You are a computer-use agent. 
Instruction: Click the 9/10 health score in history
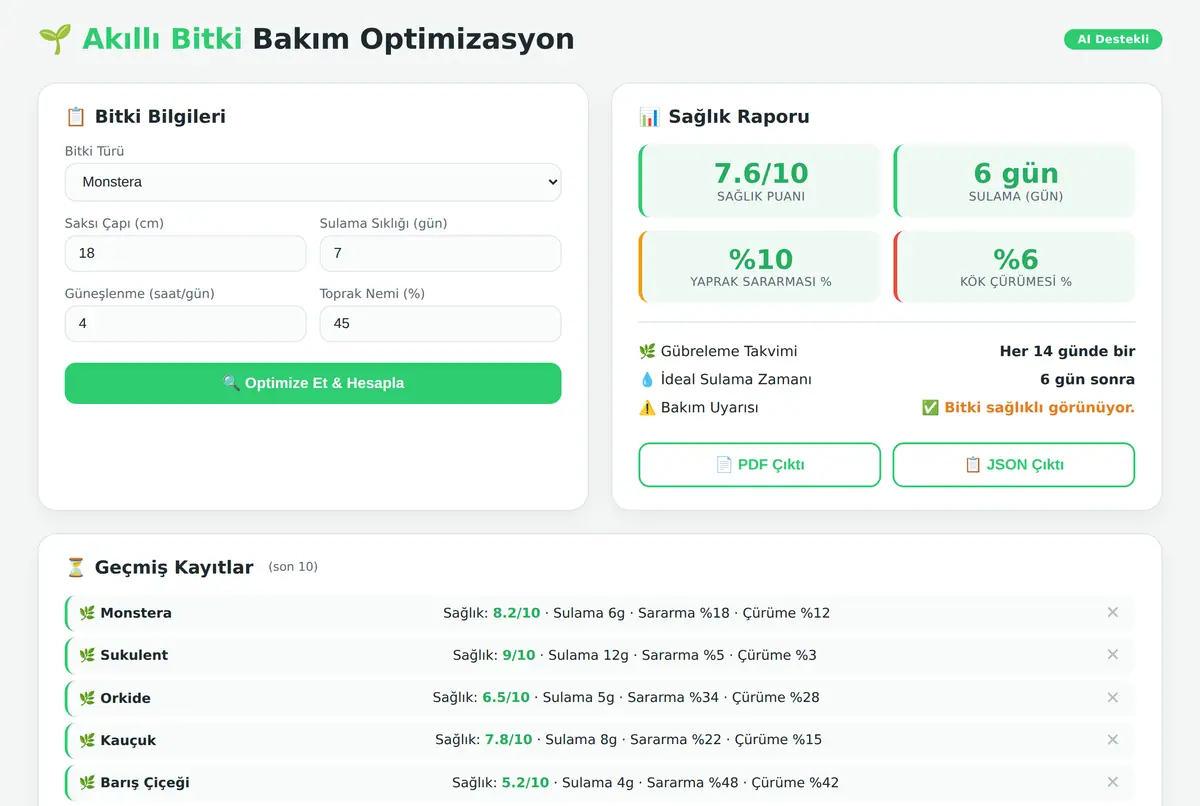pyautogui.click(x=519, y=655)
